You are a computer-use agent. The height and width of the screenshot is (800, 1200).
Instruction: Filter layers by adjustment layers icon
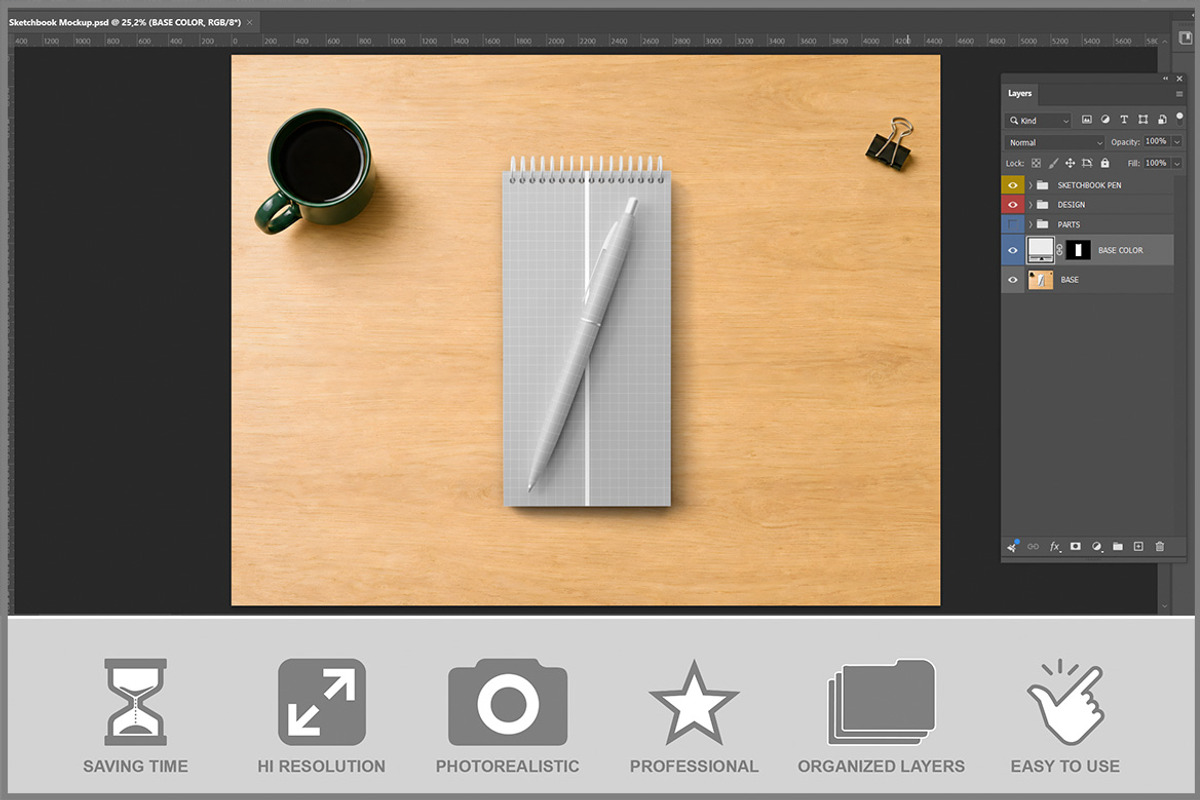coord(1105,120)
